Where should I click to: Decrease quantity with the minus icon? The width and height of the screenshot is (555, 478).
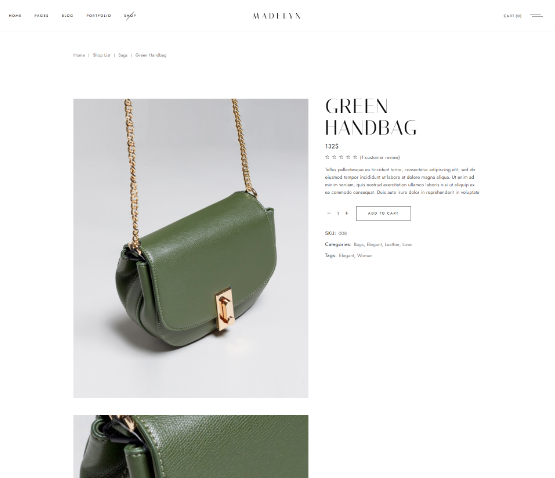coord(329,213)
